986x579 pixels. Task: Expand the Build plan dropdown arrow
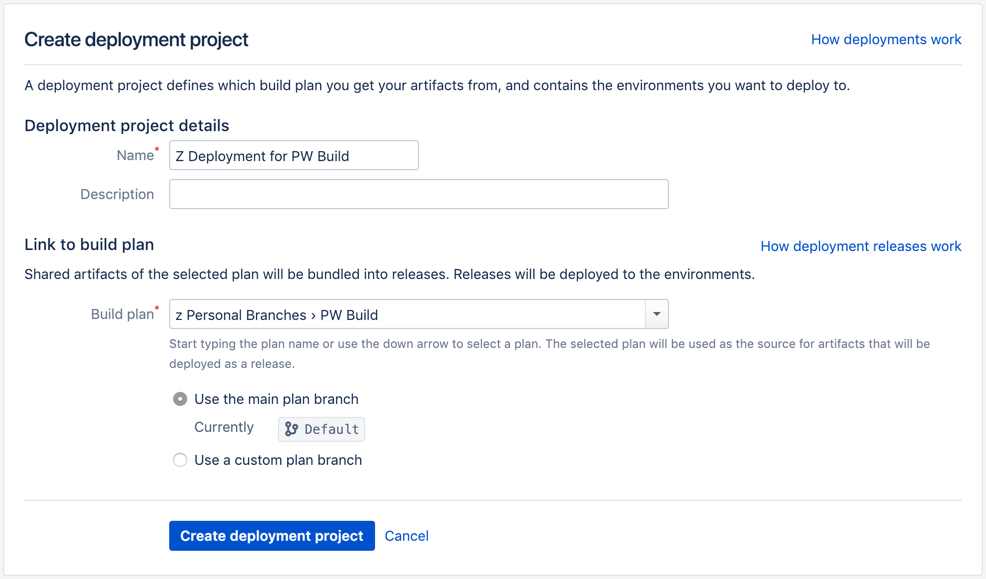[656, 314]
